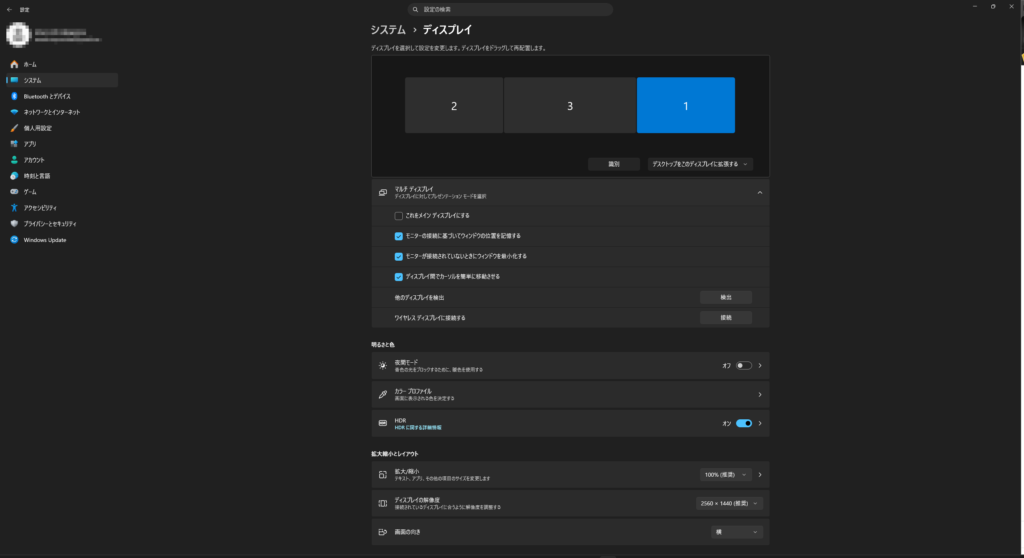1024x558 pixels.
Task: Click the ディスプレイの解像度 row icon
Action: click(383, 504)
